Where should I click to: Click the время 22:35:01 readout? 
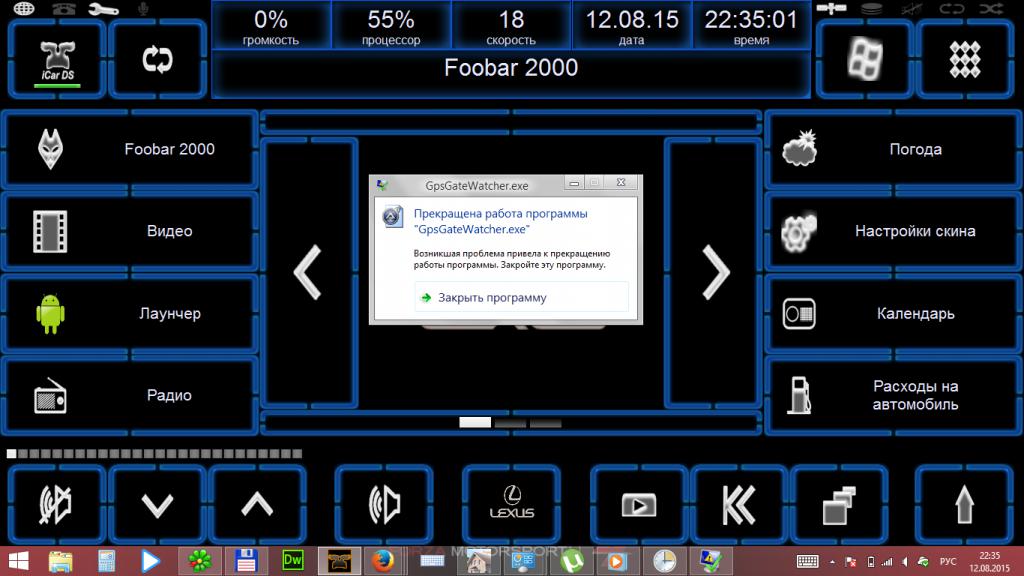coord(751,27)
